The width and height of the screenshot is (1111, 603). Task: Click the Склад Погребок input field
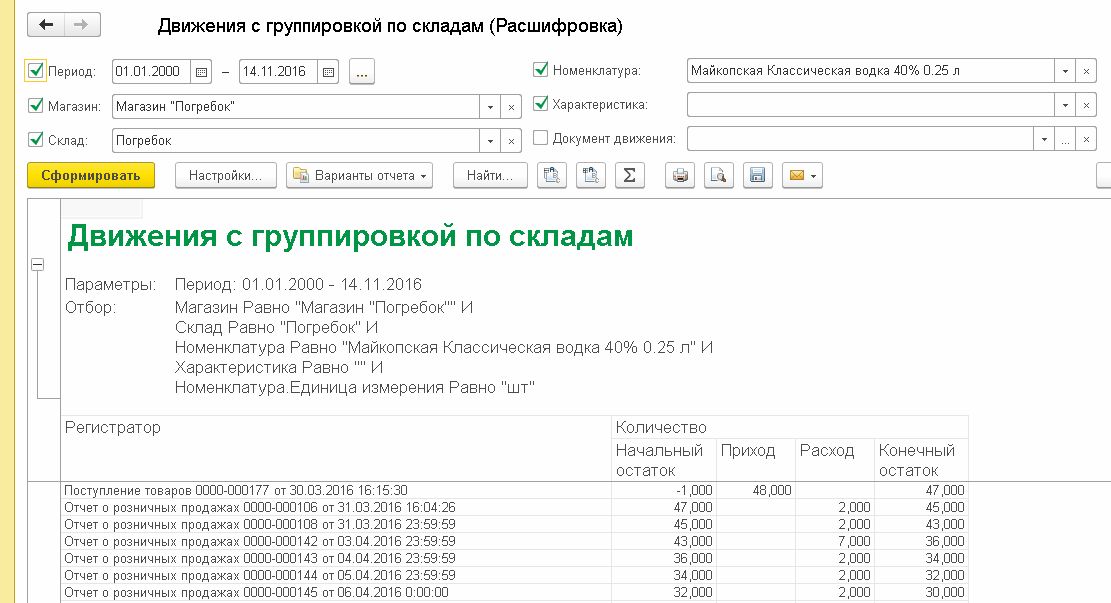point(295,141)
